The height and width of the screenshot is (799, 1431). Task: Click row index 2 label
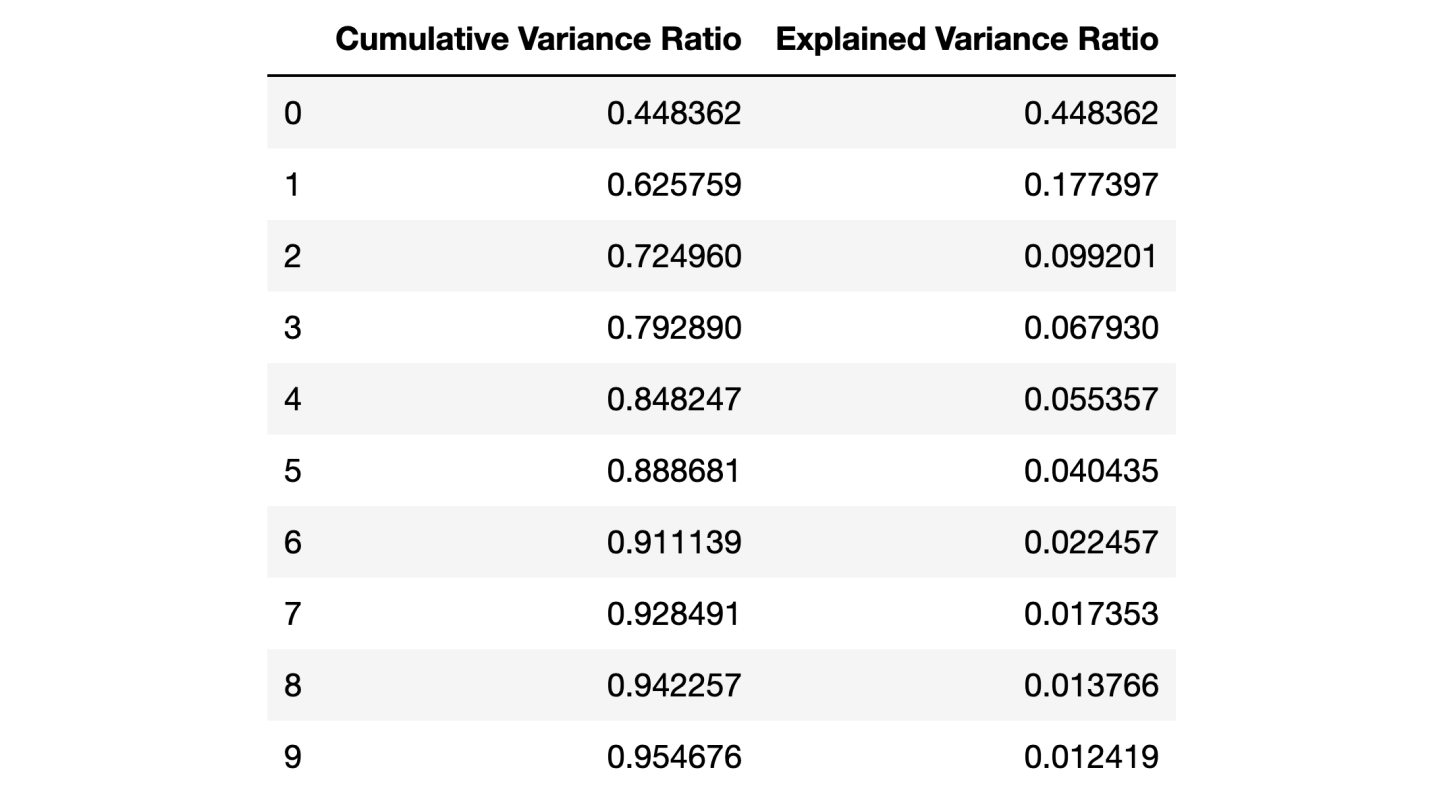point(291,257)
